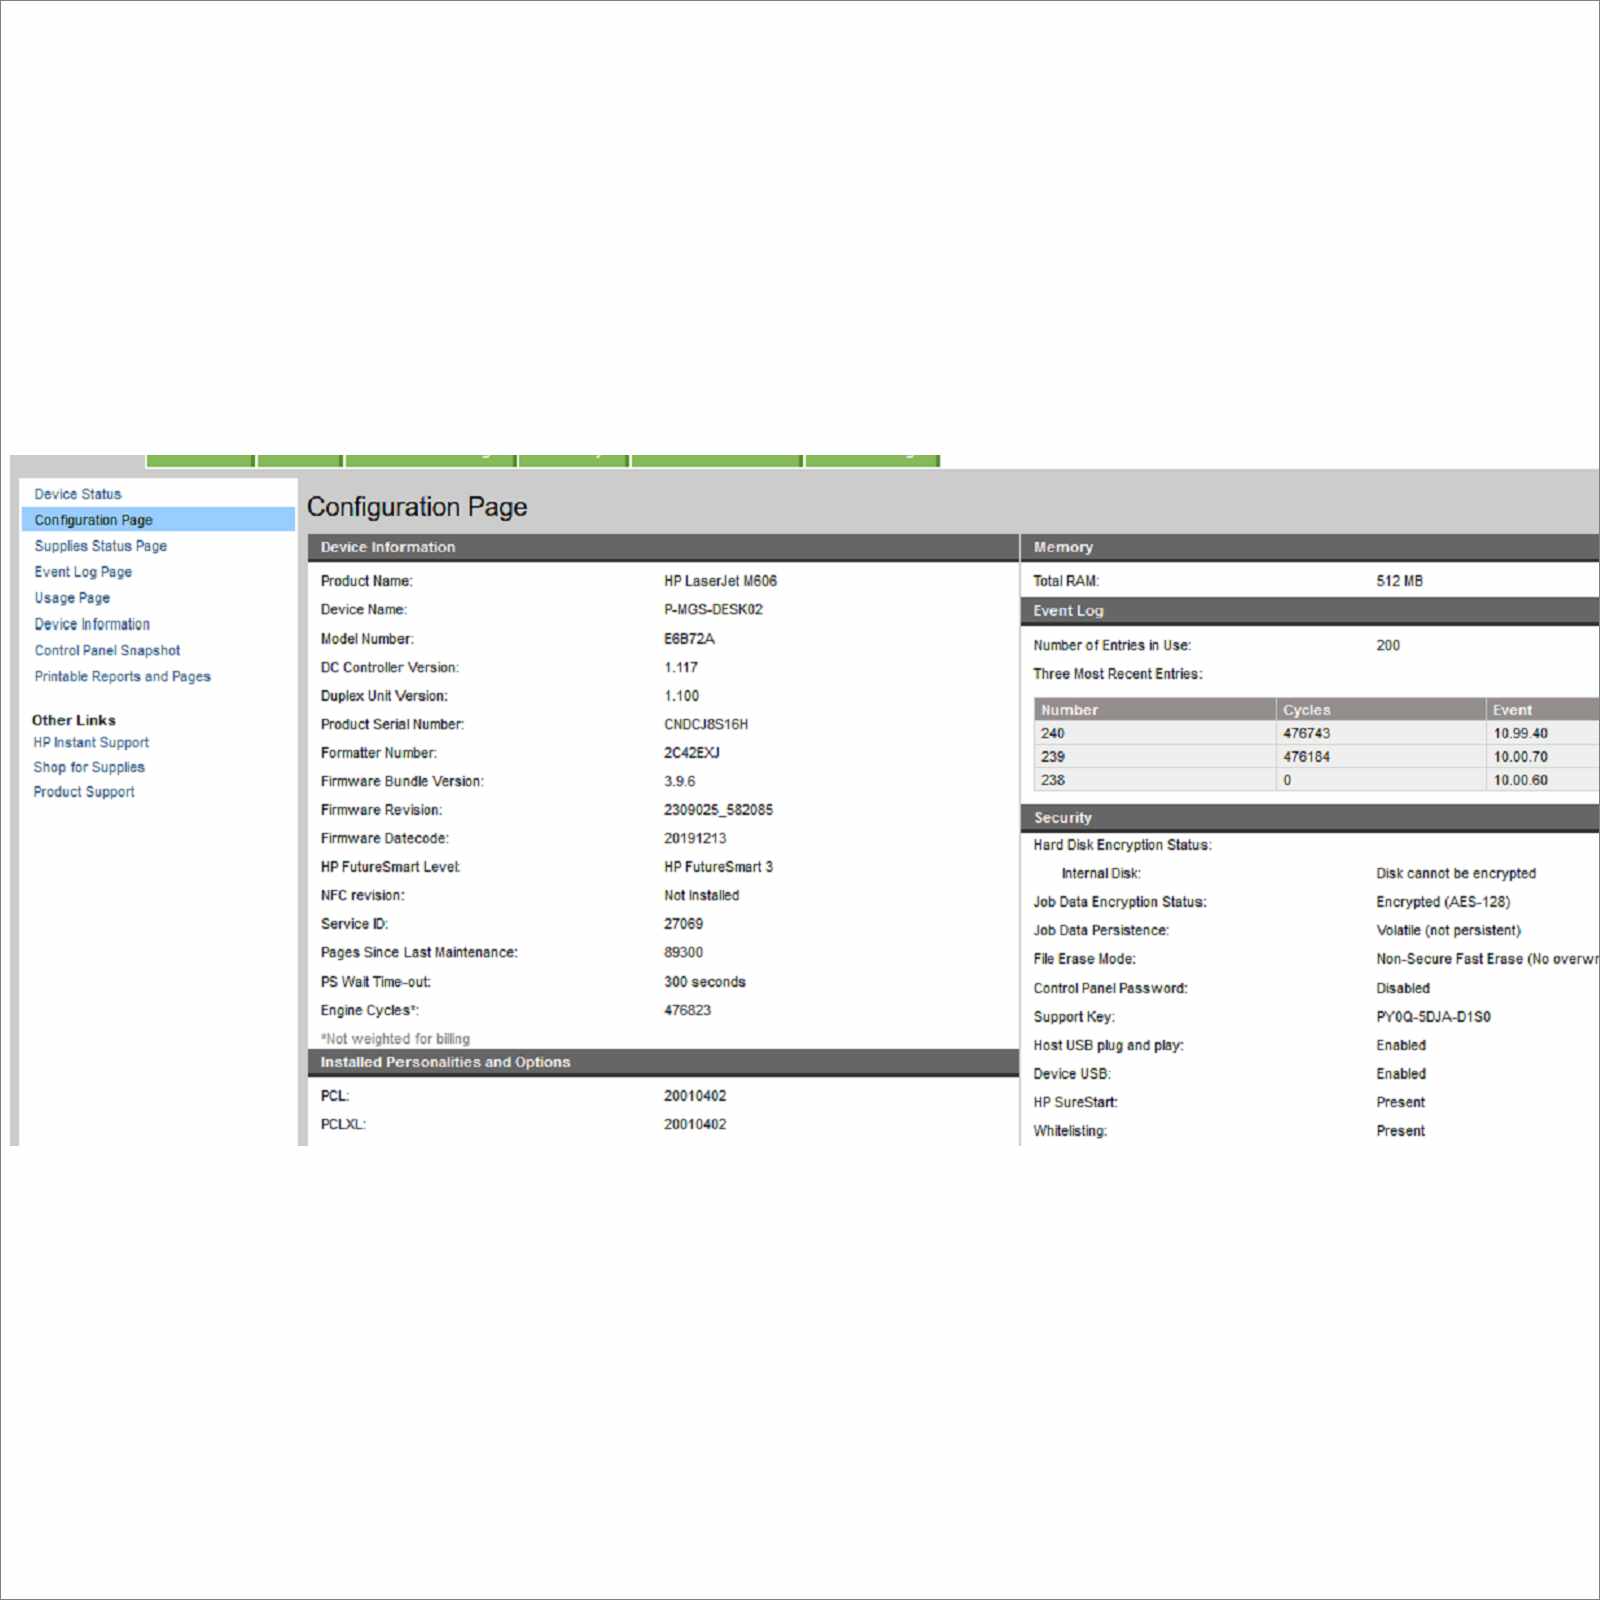
Task: Open the Usage Page link
Action: [x=72, y=598]
